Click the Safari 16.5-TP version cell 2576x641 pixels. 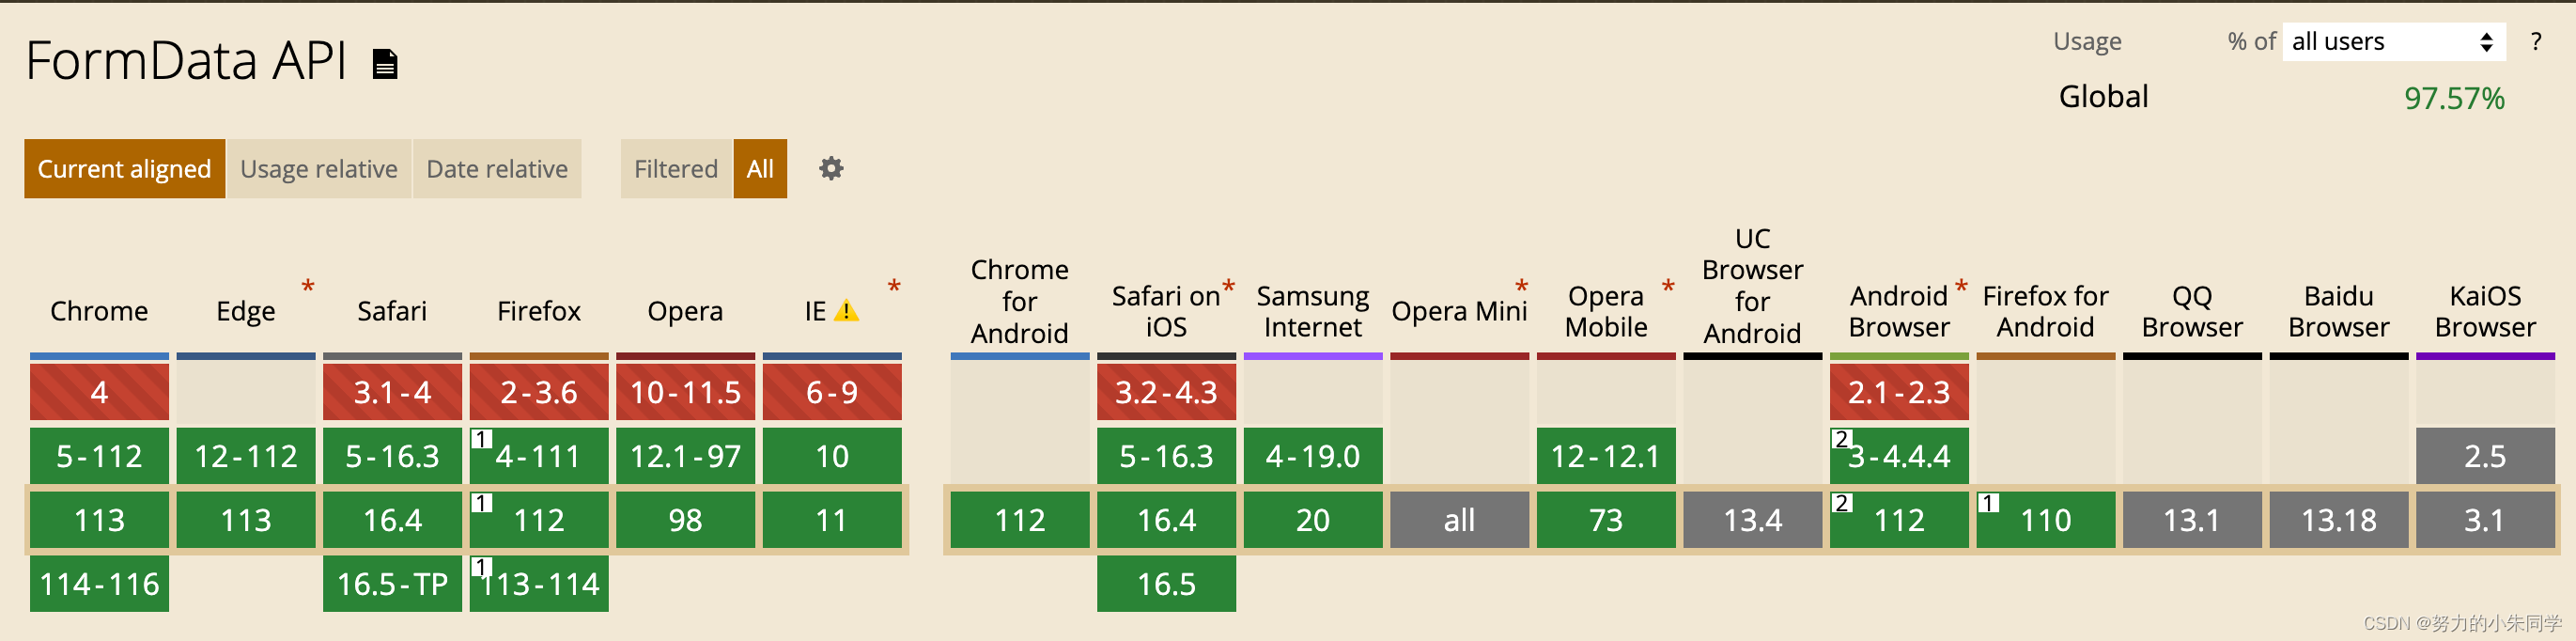392,584
